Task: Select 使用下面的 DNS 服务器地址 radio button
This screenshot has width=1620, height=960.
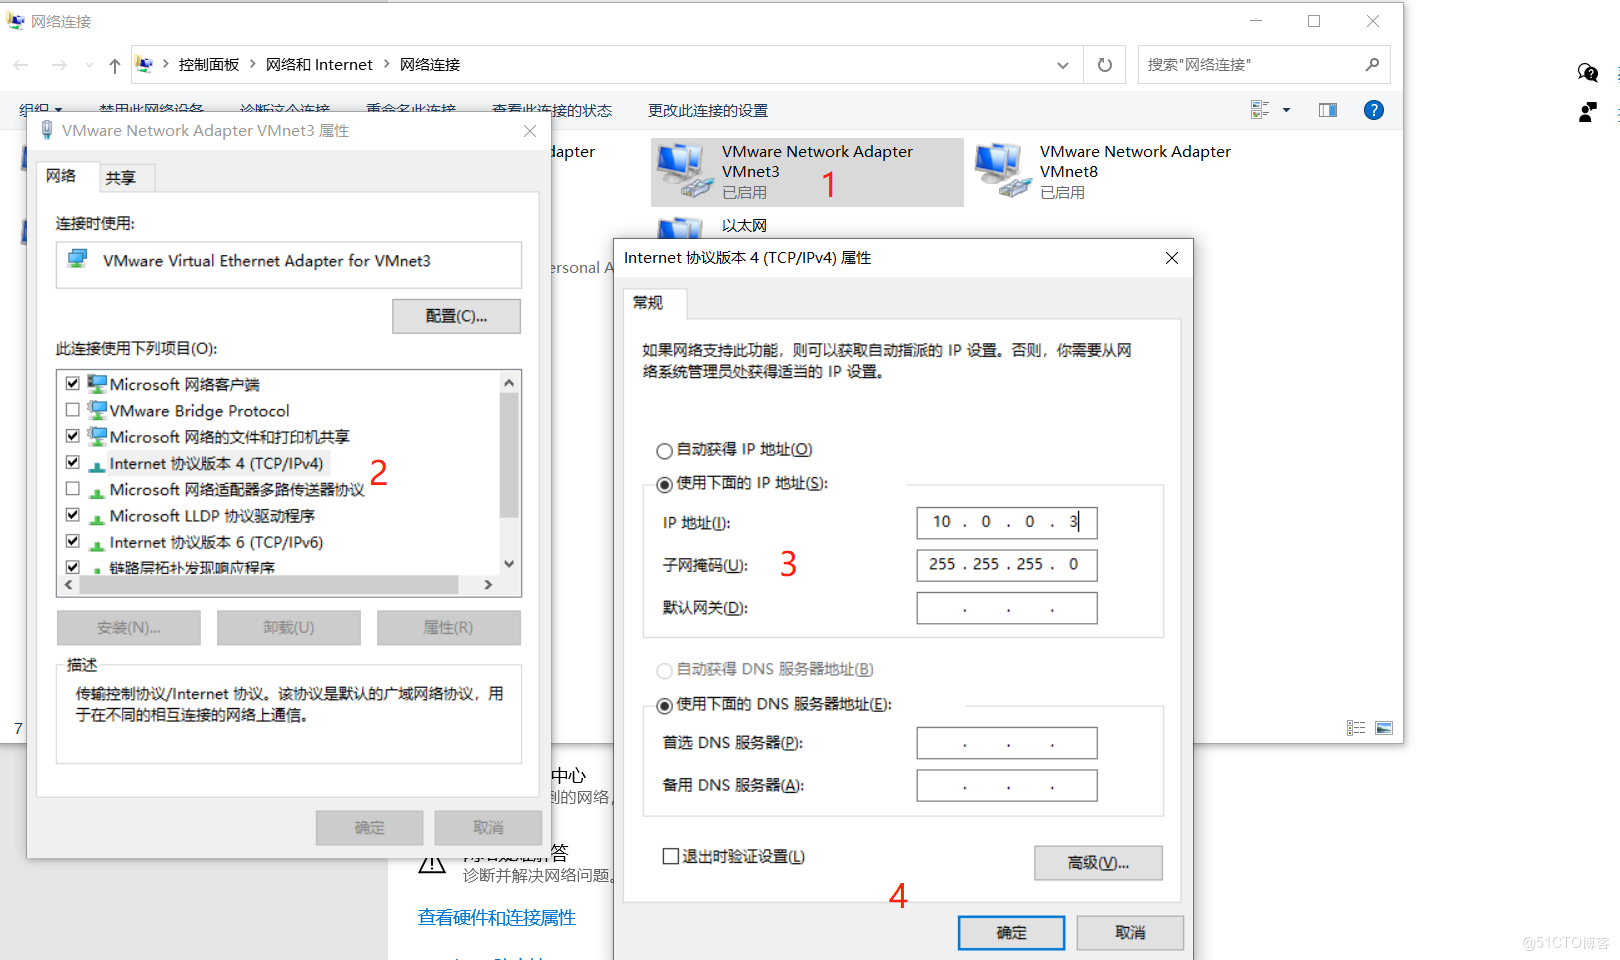Action: point(664,706)
